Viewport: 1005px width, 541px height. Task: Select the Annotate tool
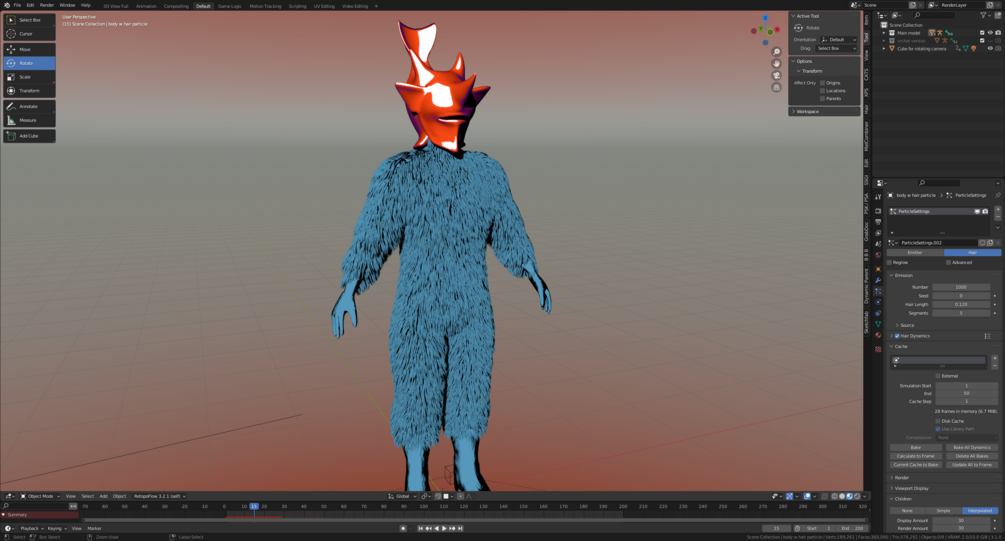coord(29,106)
